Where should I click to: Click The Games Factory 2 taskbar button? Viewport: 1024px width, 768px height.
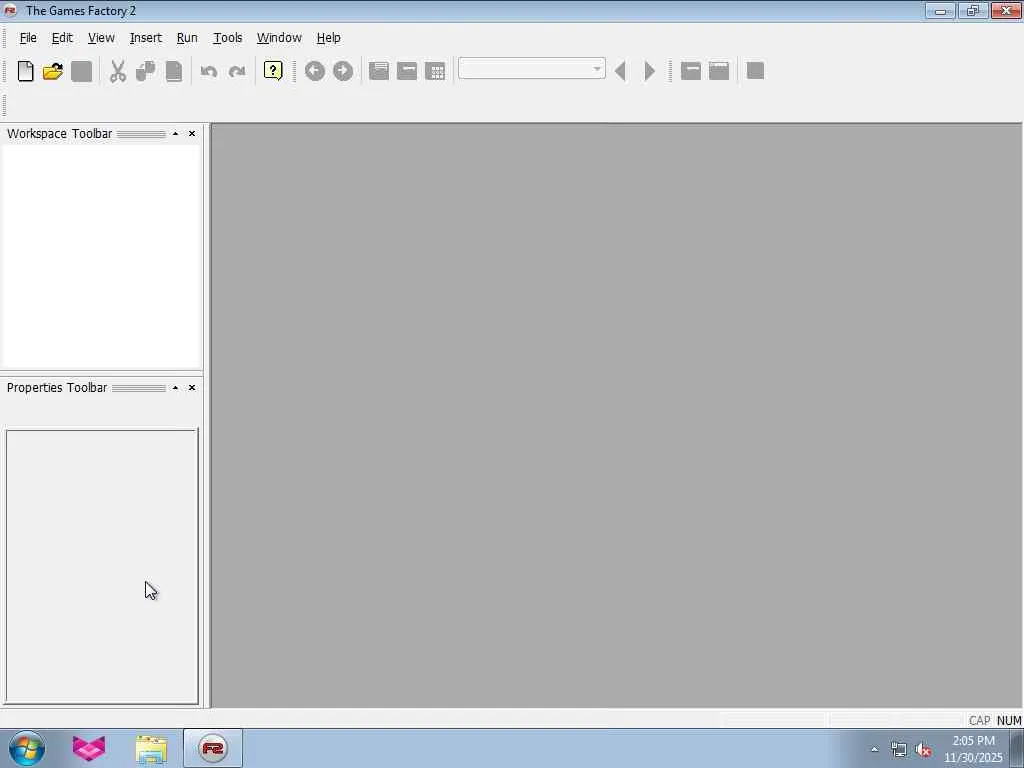pos(213,748)
